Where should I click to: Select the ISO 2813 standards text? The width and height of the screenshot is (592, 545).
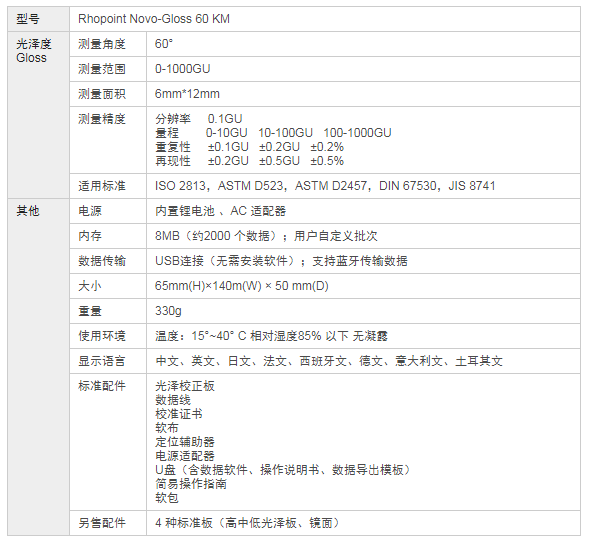[325, 186]
